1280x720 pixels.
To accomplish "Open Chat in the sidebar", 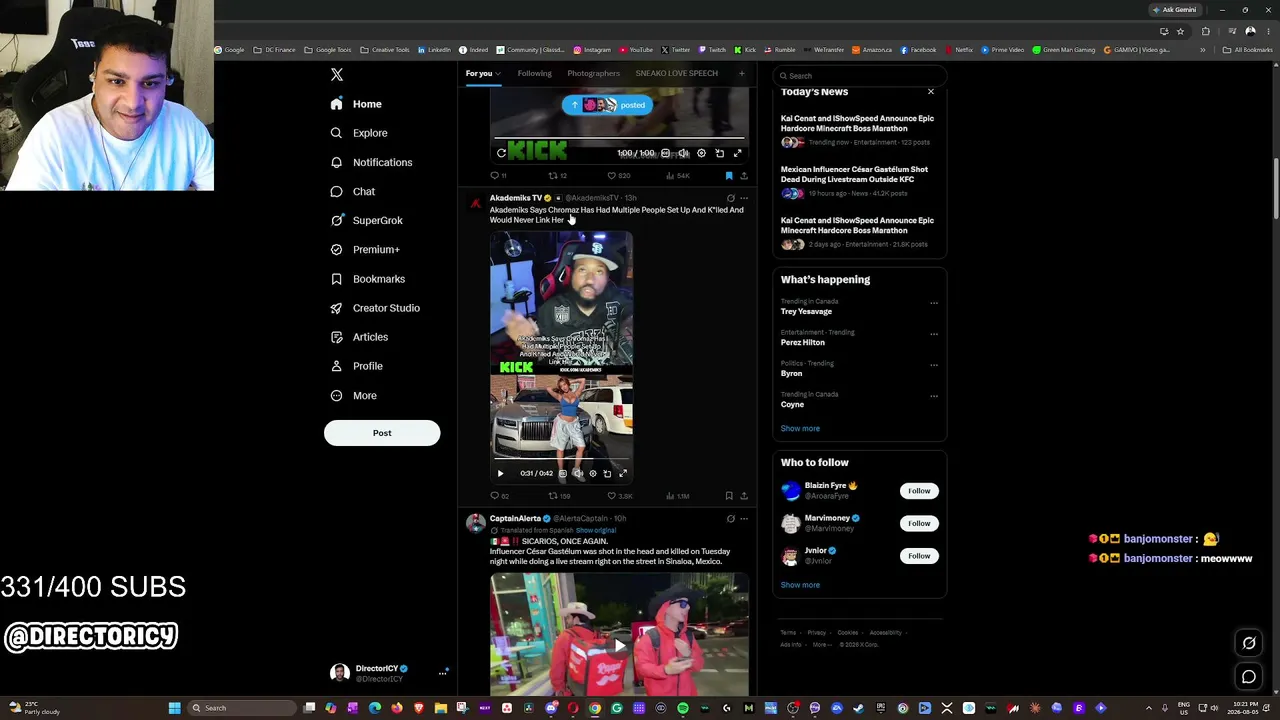I will pyautogui.click(x=353, y=191).
